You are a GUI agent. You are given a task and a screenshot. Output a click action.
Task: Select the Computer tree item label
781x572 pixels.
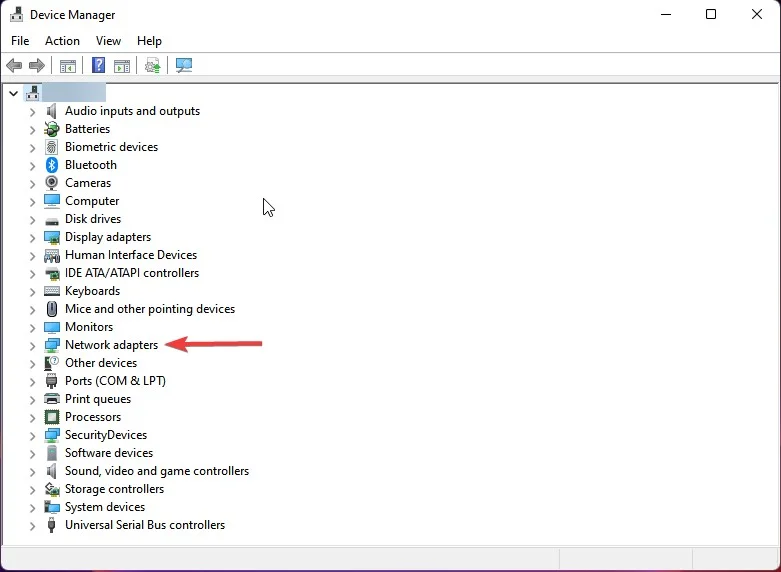92,201
